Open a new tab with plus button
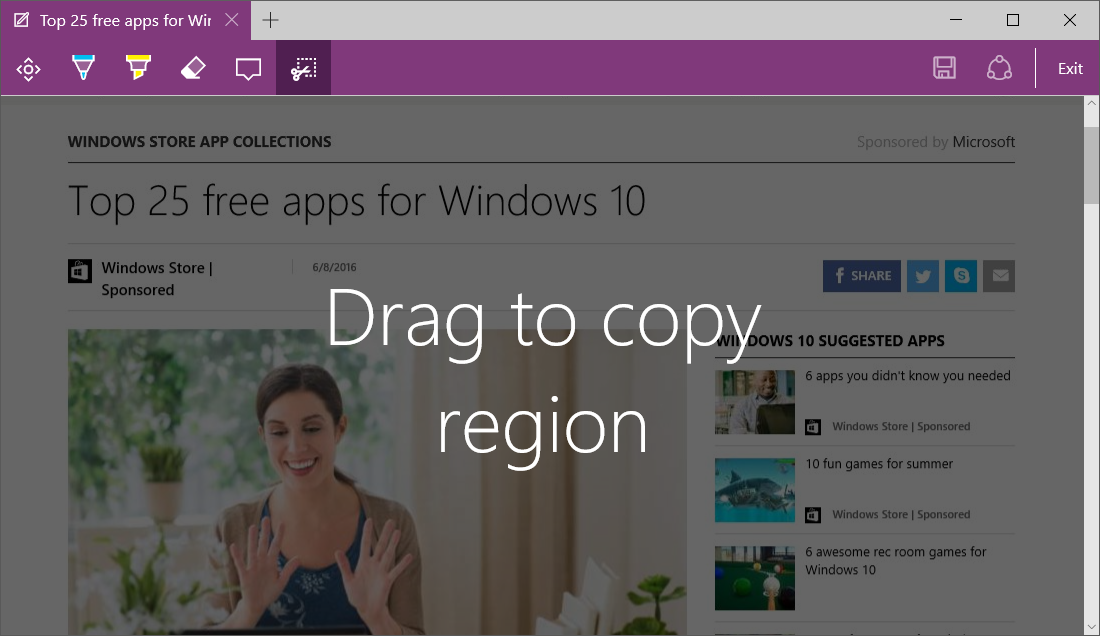Image resolution: width=1100 pixels, height=636 pixels. coord(270,20)
